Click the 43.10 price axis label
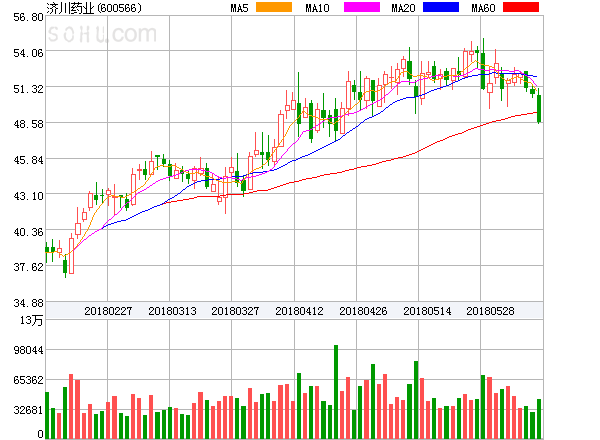 point(28,196)
